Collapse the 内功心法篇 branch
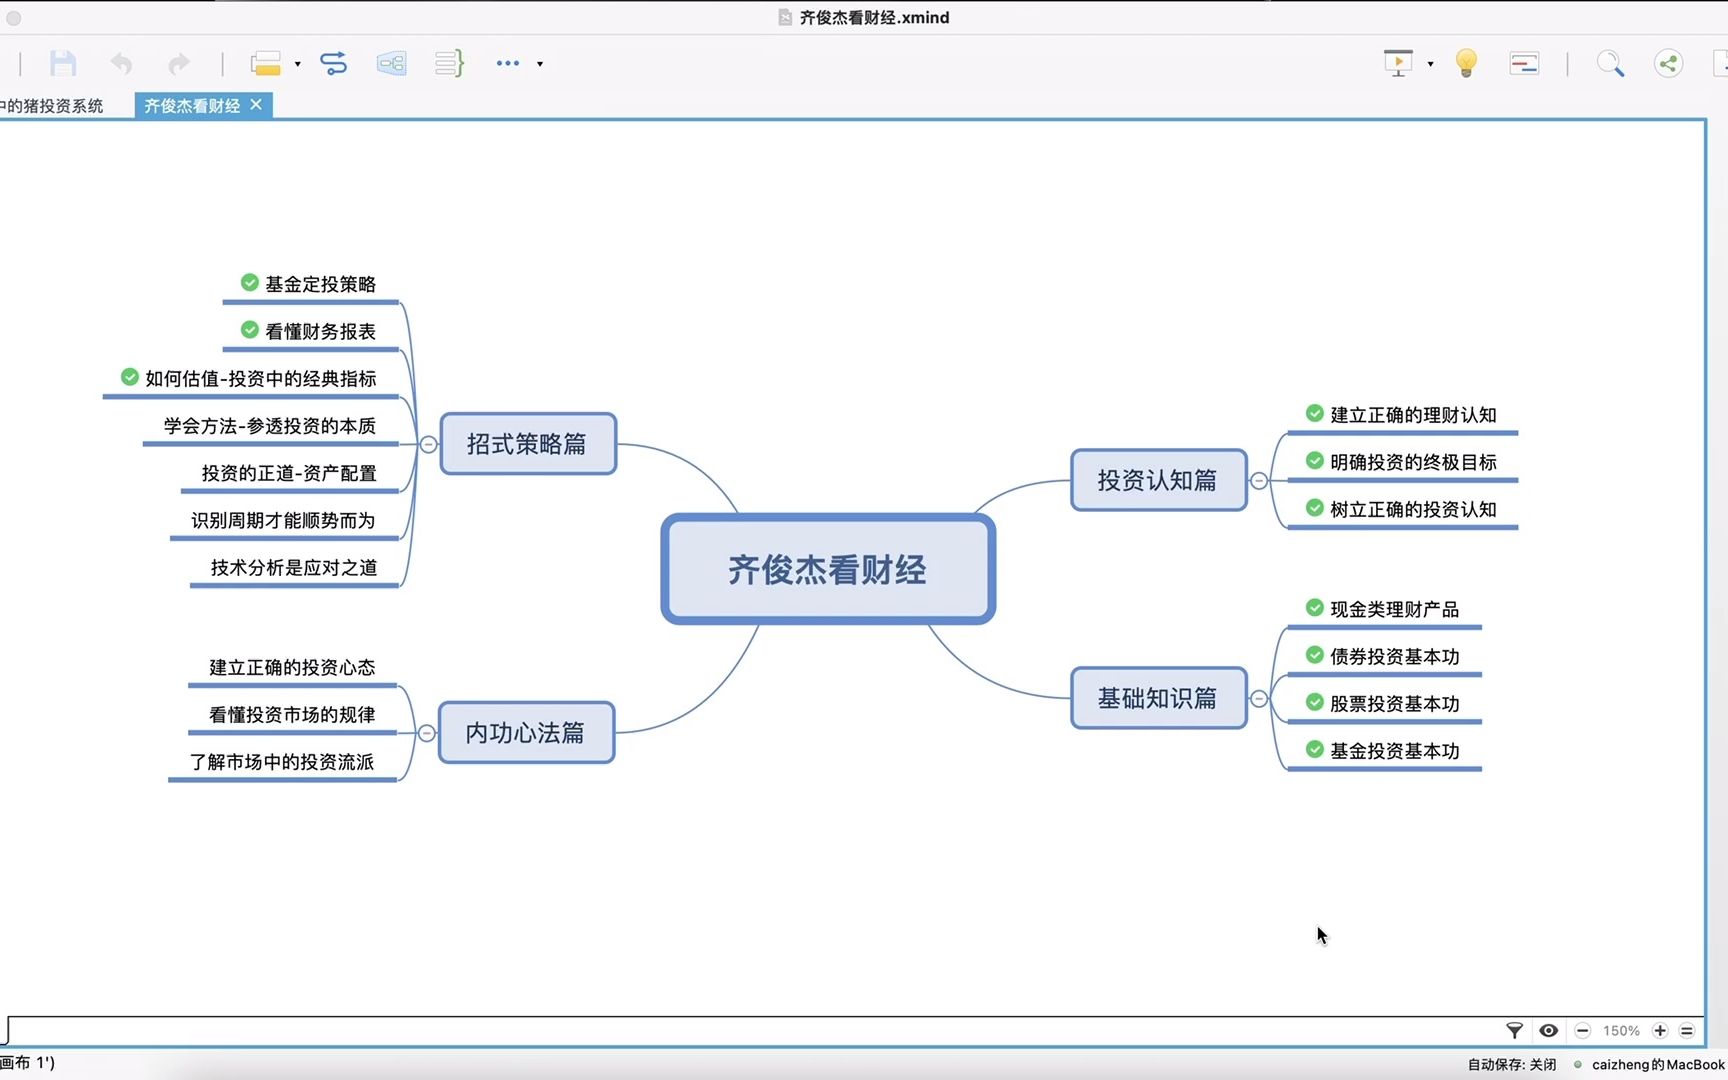The width and height of the screenshot is (1728, 1080). [426, 733]
